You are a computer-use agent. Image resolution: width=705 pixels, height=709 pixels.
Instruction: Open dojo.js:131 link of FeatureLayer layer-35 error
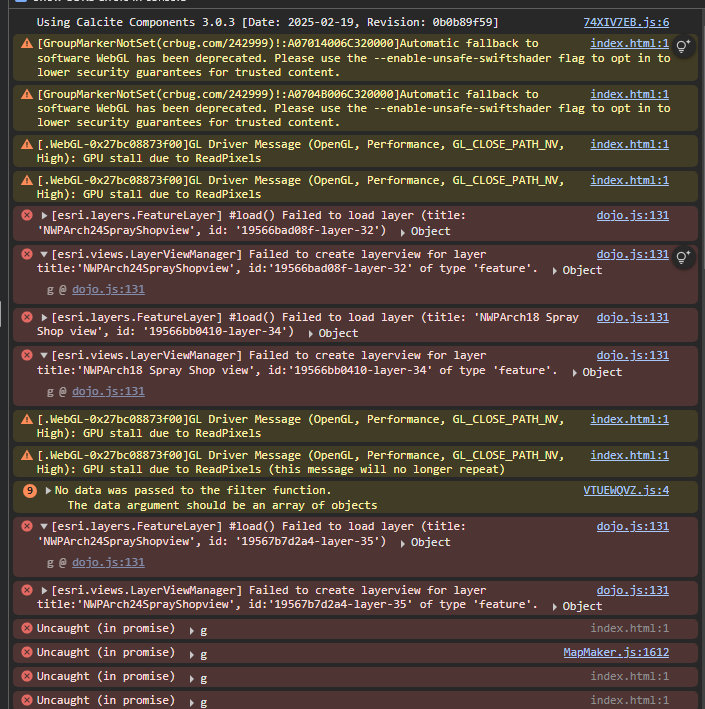(x=632, y=526)
